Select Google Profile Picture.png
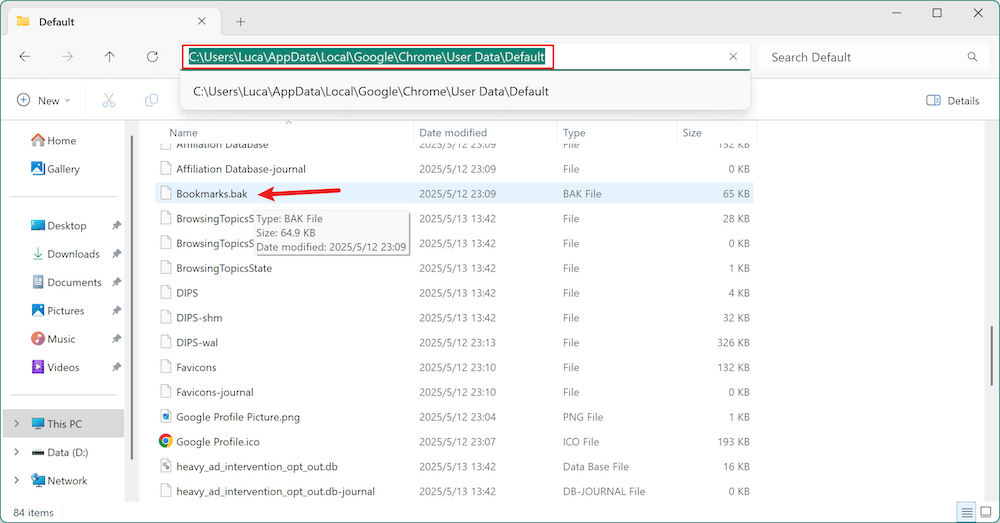Screen dimensions: 1000x523 (x=454, y=417)
